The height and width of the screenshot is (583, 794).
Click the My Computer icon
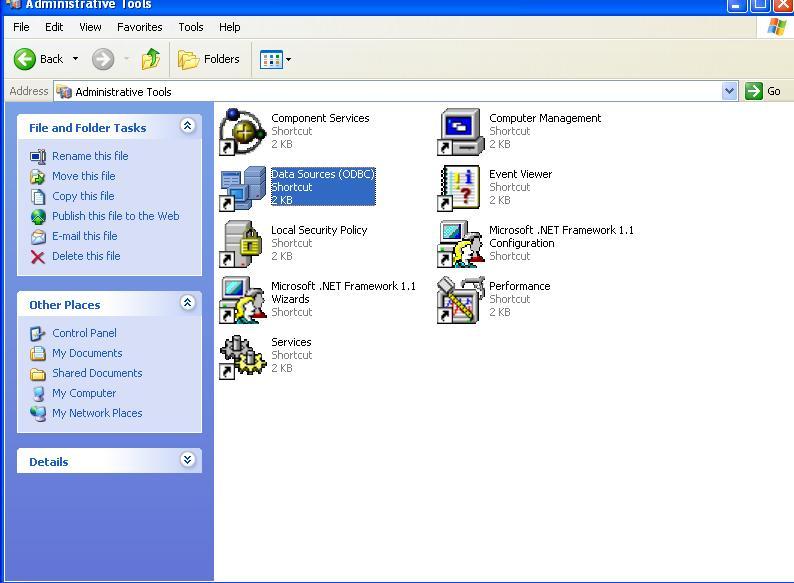(38, 394)
